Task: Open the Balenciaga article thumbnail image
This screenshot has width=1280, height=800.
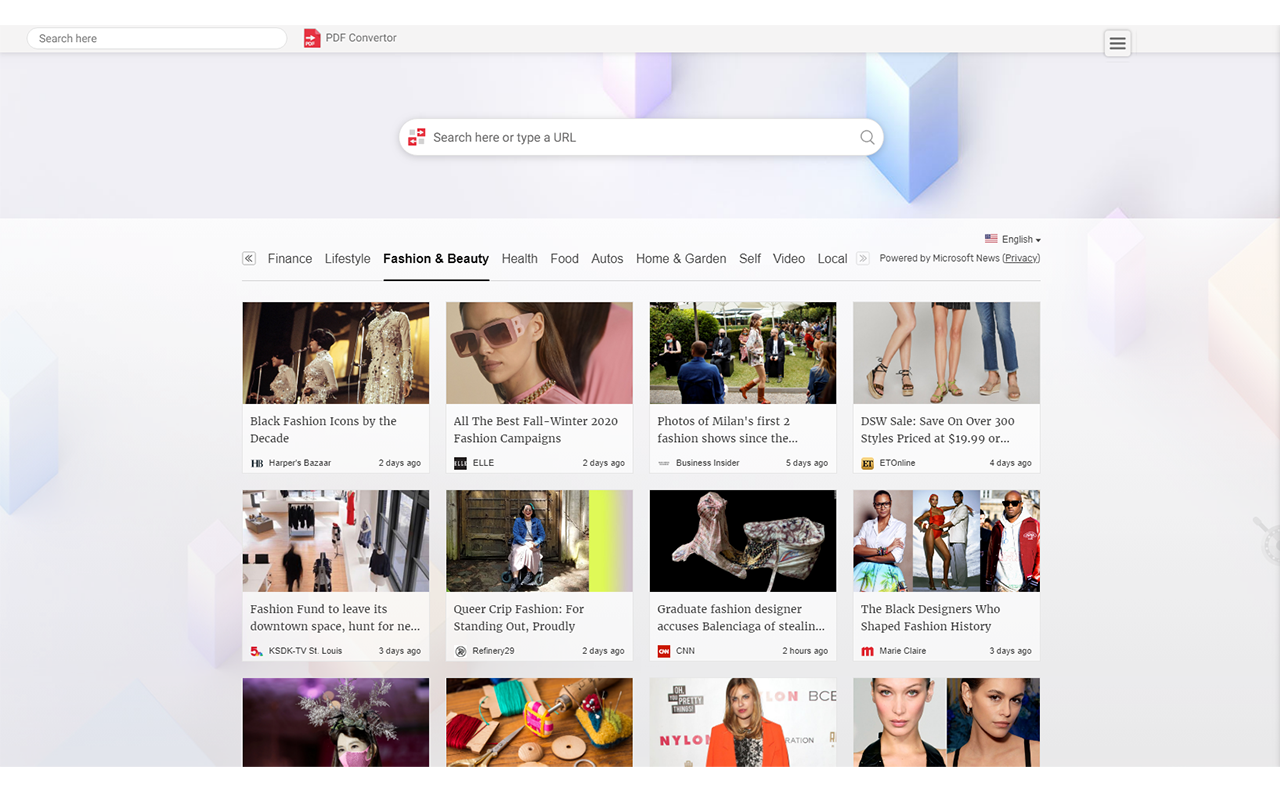Action: click(743, 541)
